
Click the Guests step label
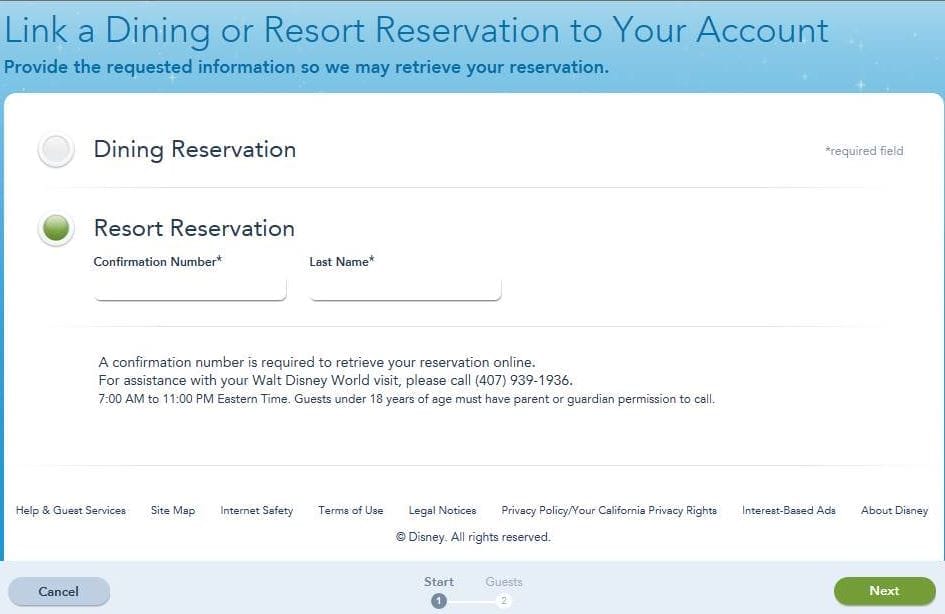(504, 582)
